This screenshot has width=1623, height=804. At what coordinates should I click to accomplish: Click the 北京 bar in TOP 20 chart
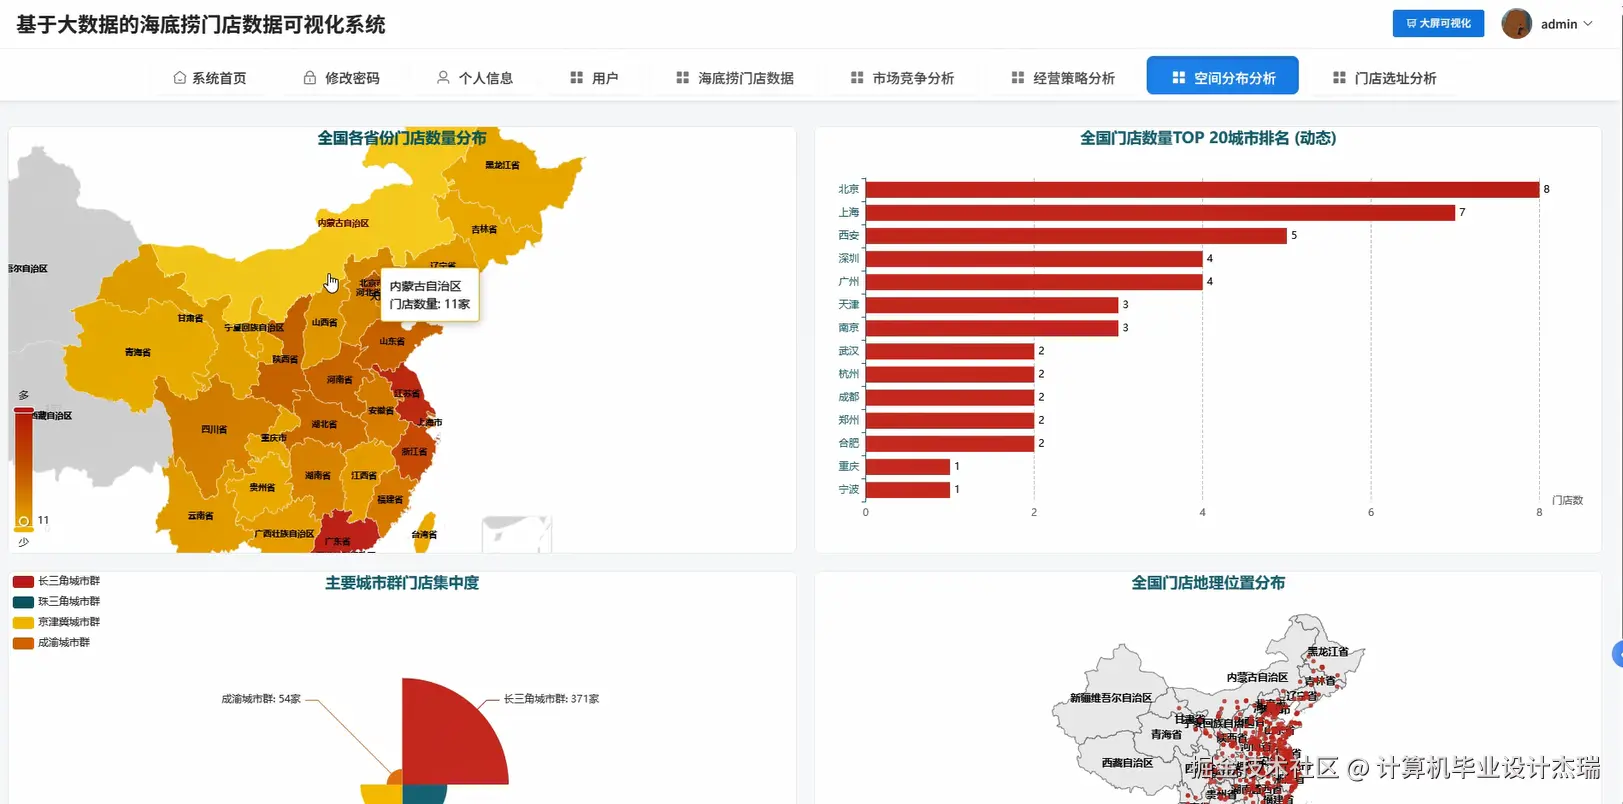(1202, 189)
